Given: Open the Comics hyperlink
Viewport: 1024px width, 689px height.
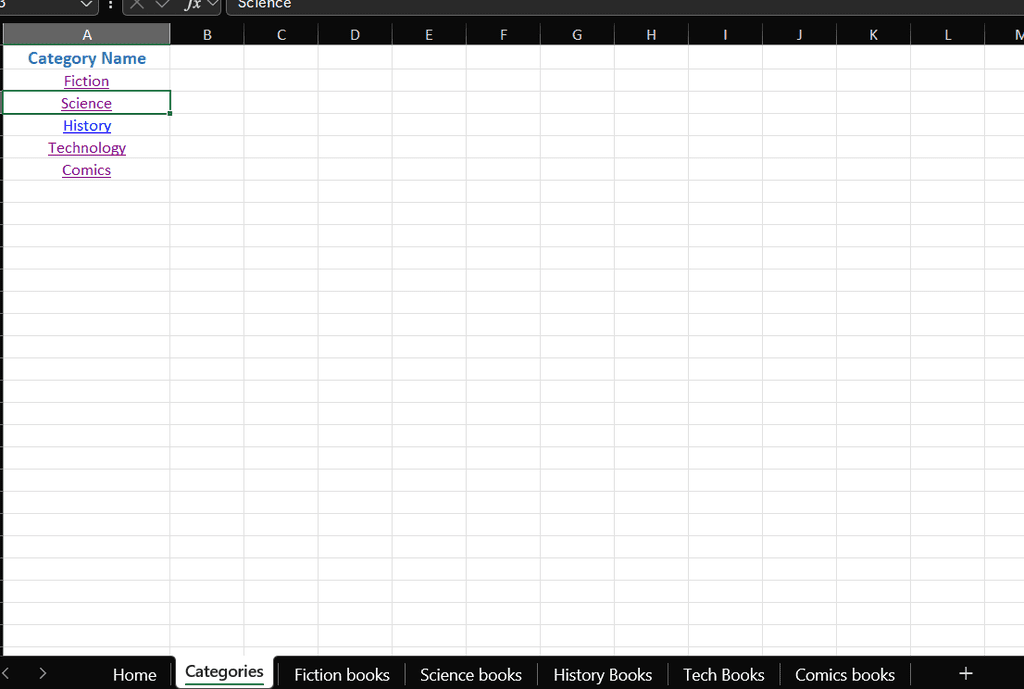Looking at the screenshot, I should pos(86,170).
